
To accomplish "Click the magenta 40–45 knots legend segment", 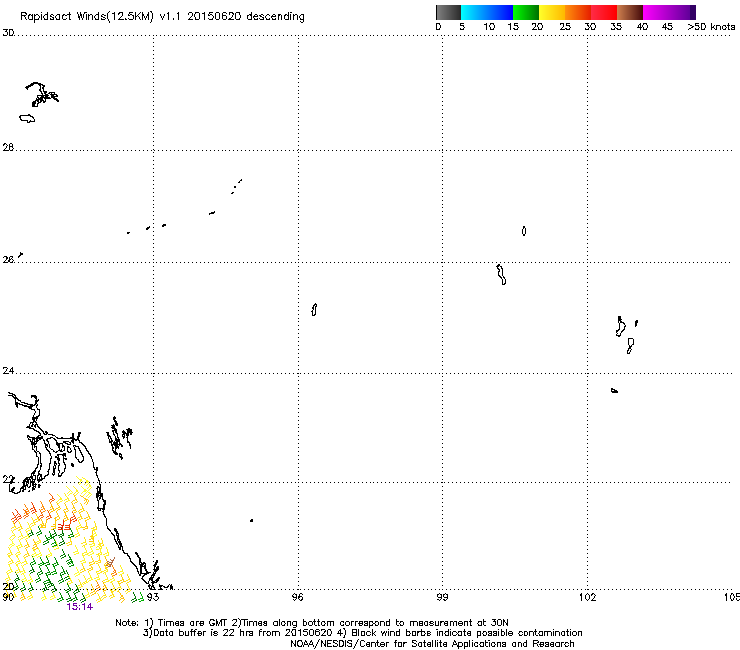I will (656, 12).
